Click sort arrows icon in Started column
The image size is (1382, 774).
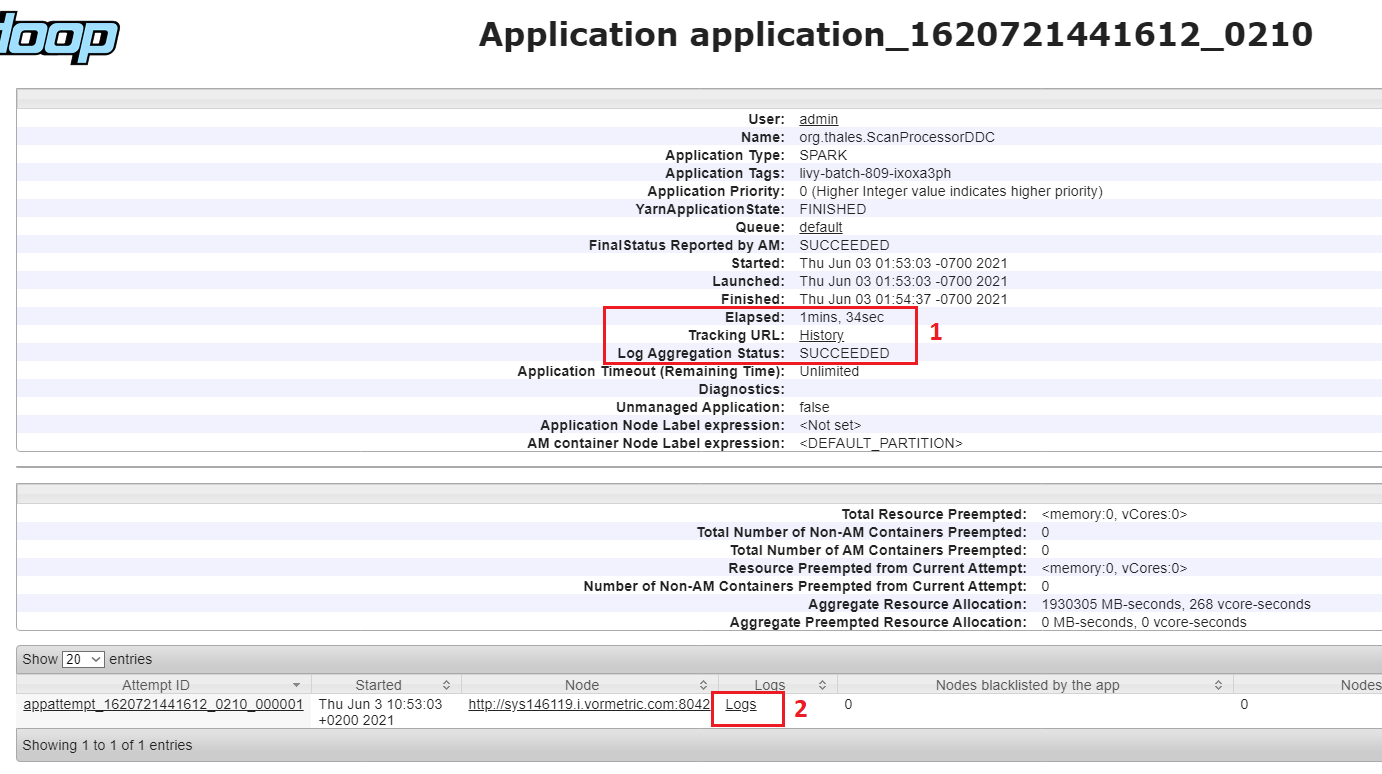(x=446, y=685)
